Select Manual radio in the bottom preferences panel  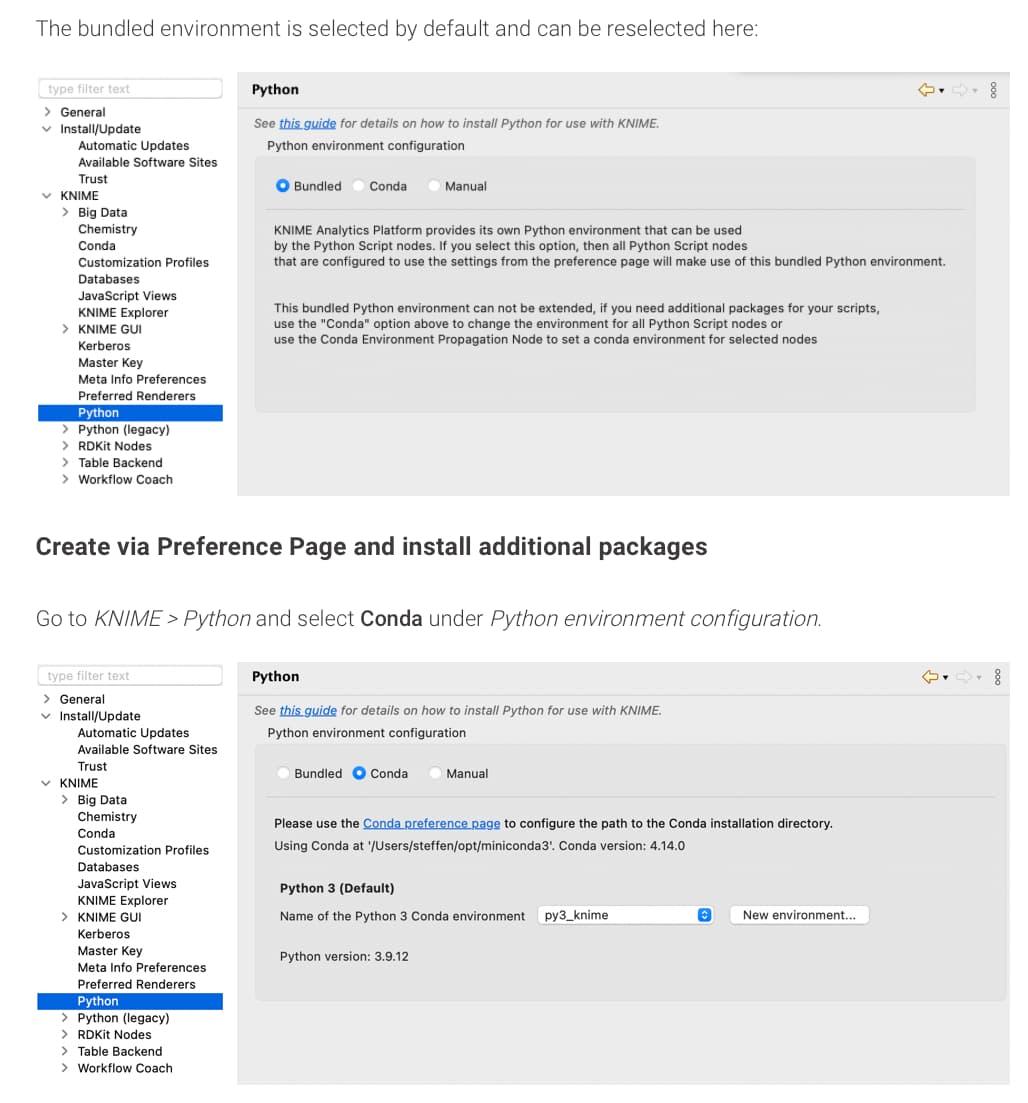435,773
